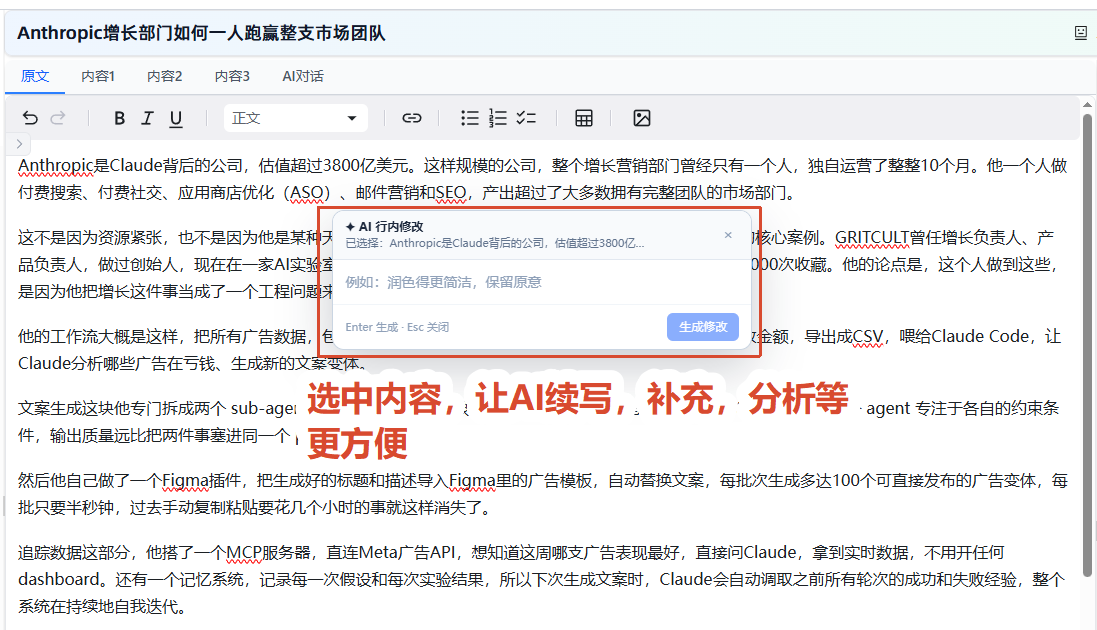
Task: Insert a hyperlink
Action: (x=411, y=118)
